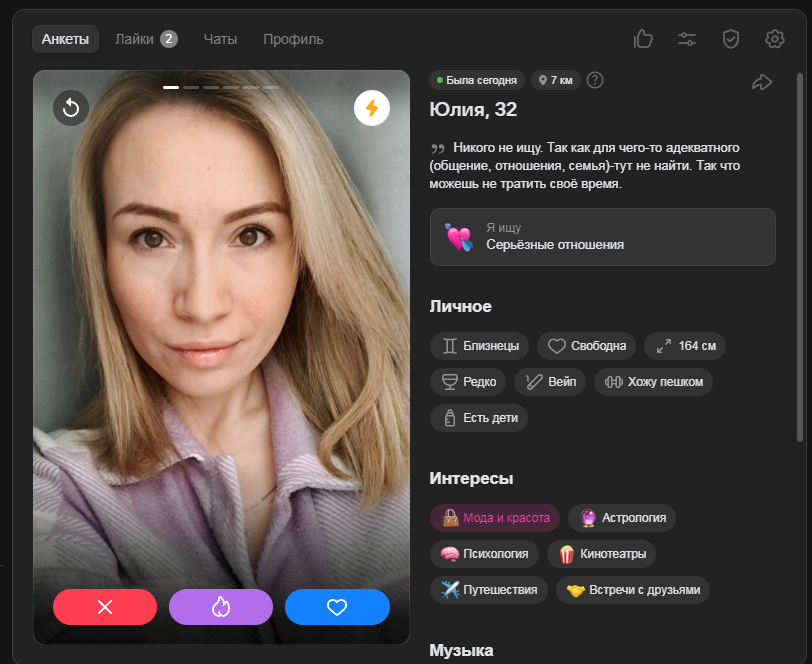Click the Вейп smoking tag
This screenshot has width=812, height=664.
[550, 382]
